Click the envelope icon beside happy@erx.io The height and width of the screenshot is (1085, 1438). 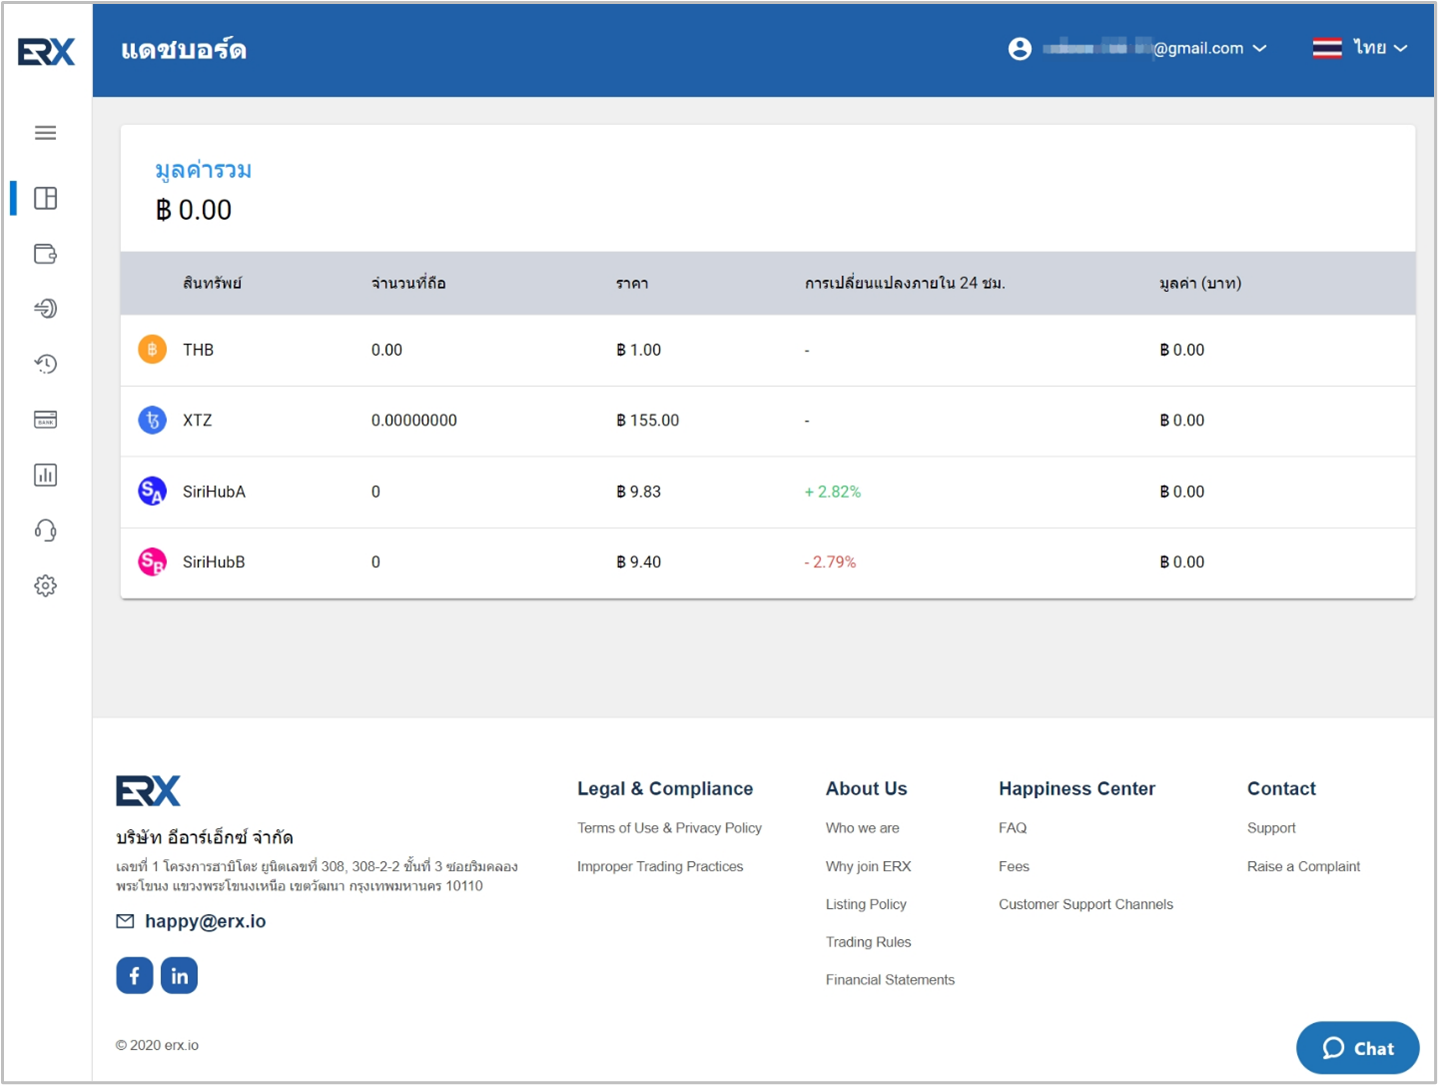(125, 921)
